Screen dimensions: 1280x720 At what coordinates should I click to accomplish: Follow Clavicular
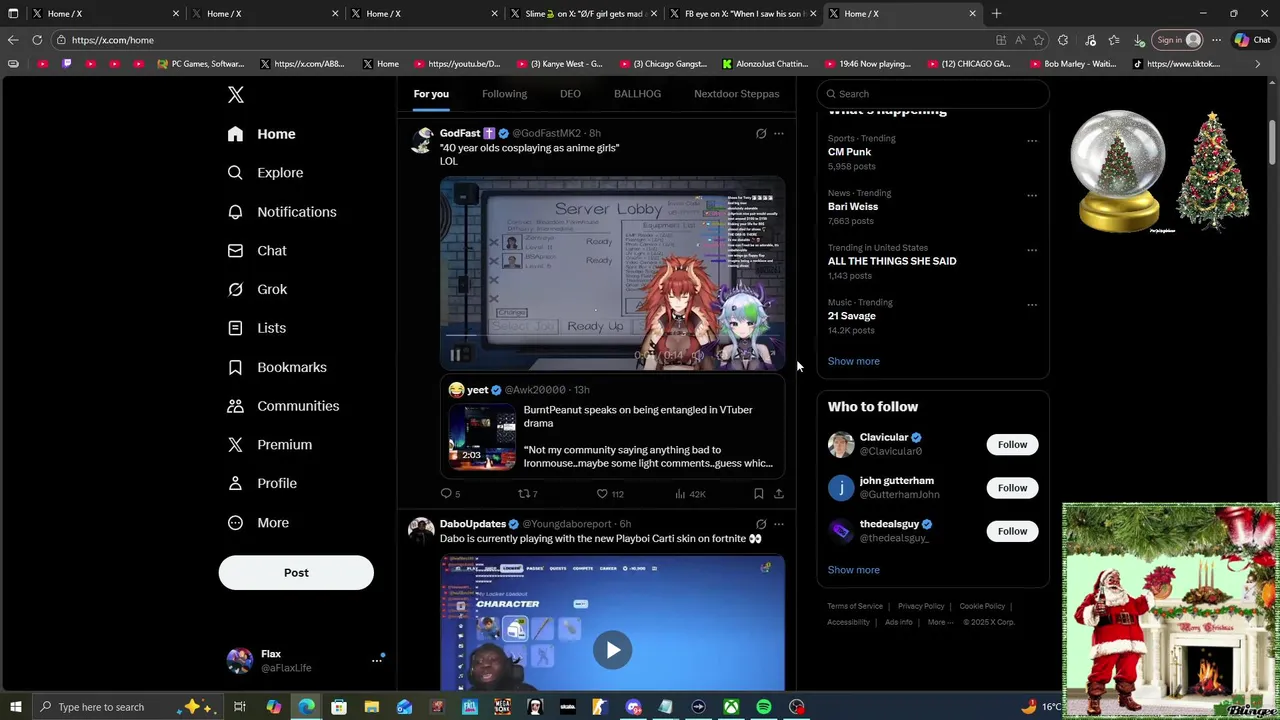click(1012, 445)
